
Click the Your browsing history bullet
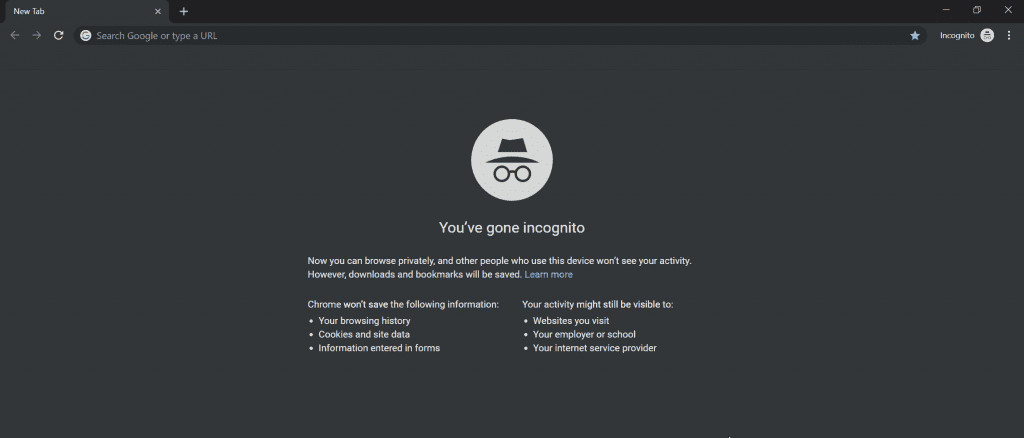[x=364, y=321]
